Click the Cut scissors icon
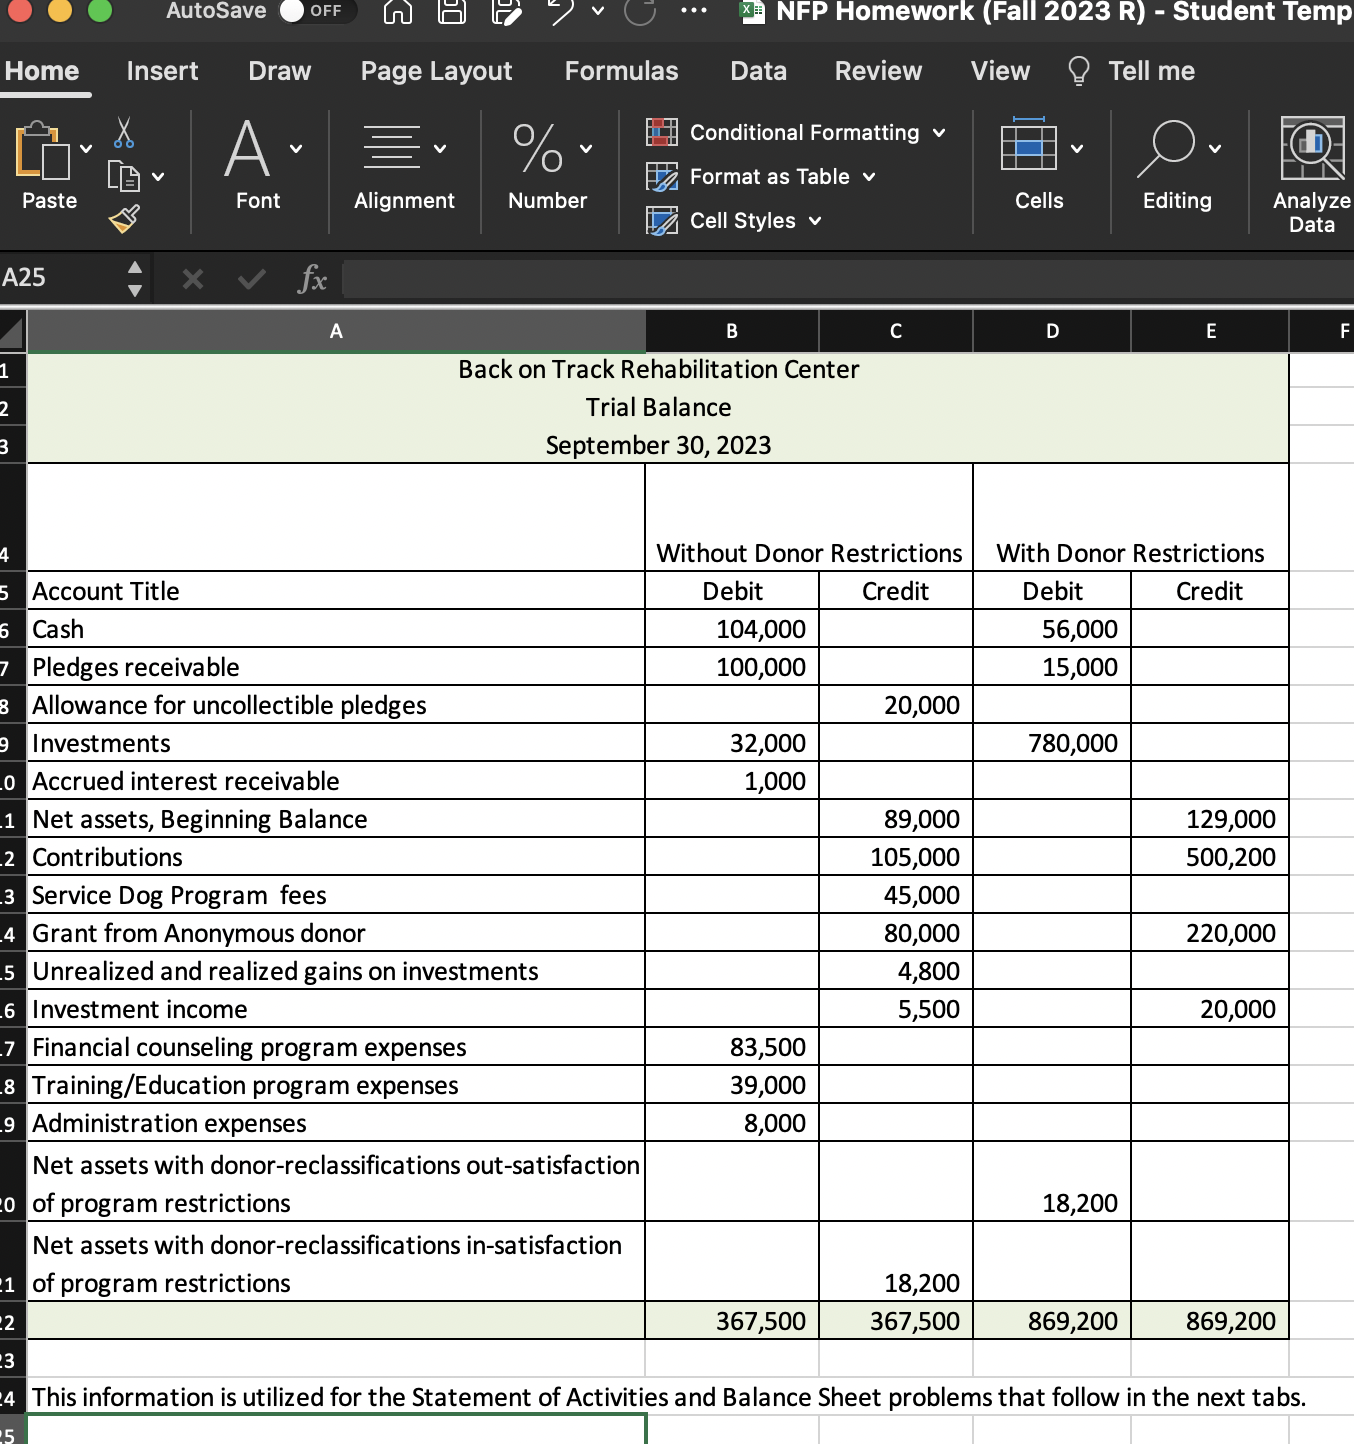The width and height of the screenshot is (1354, 1444). (x=124, y=132)
